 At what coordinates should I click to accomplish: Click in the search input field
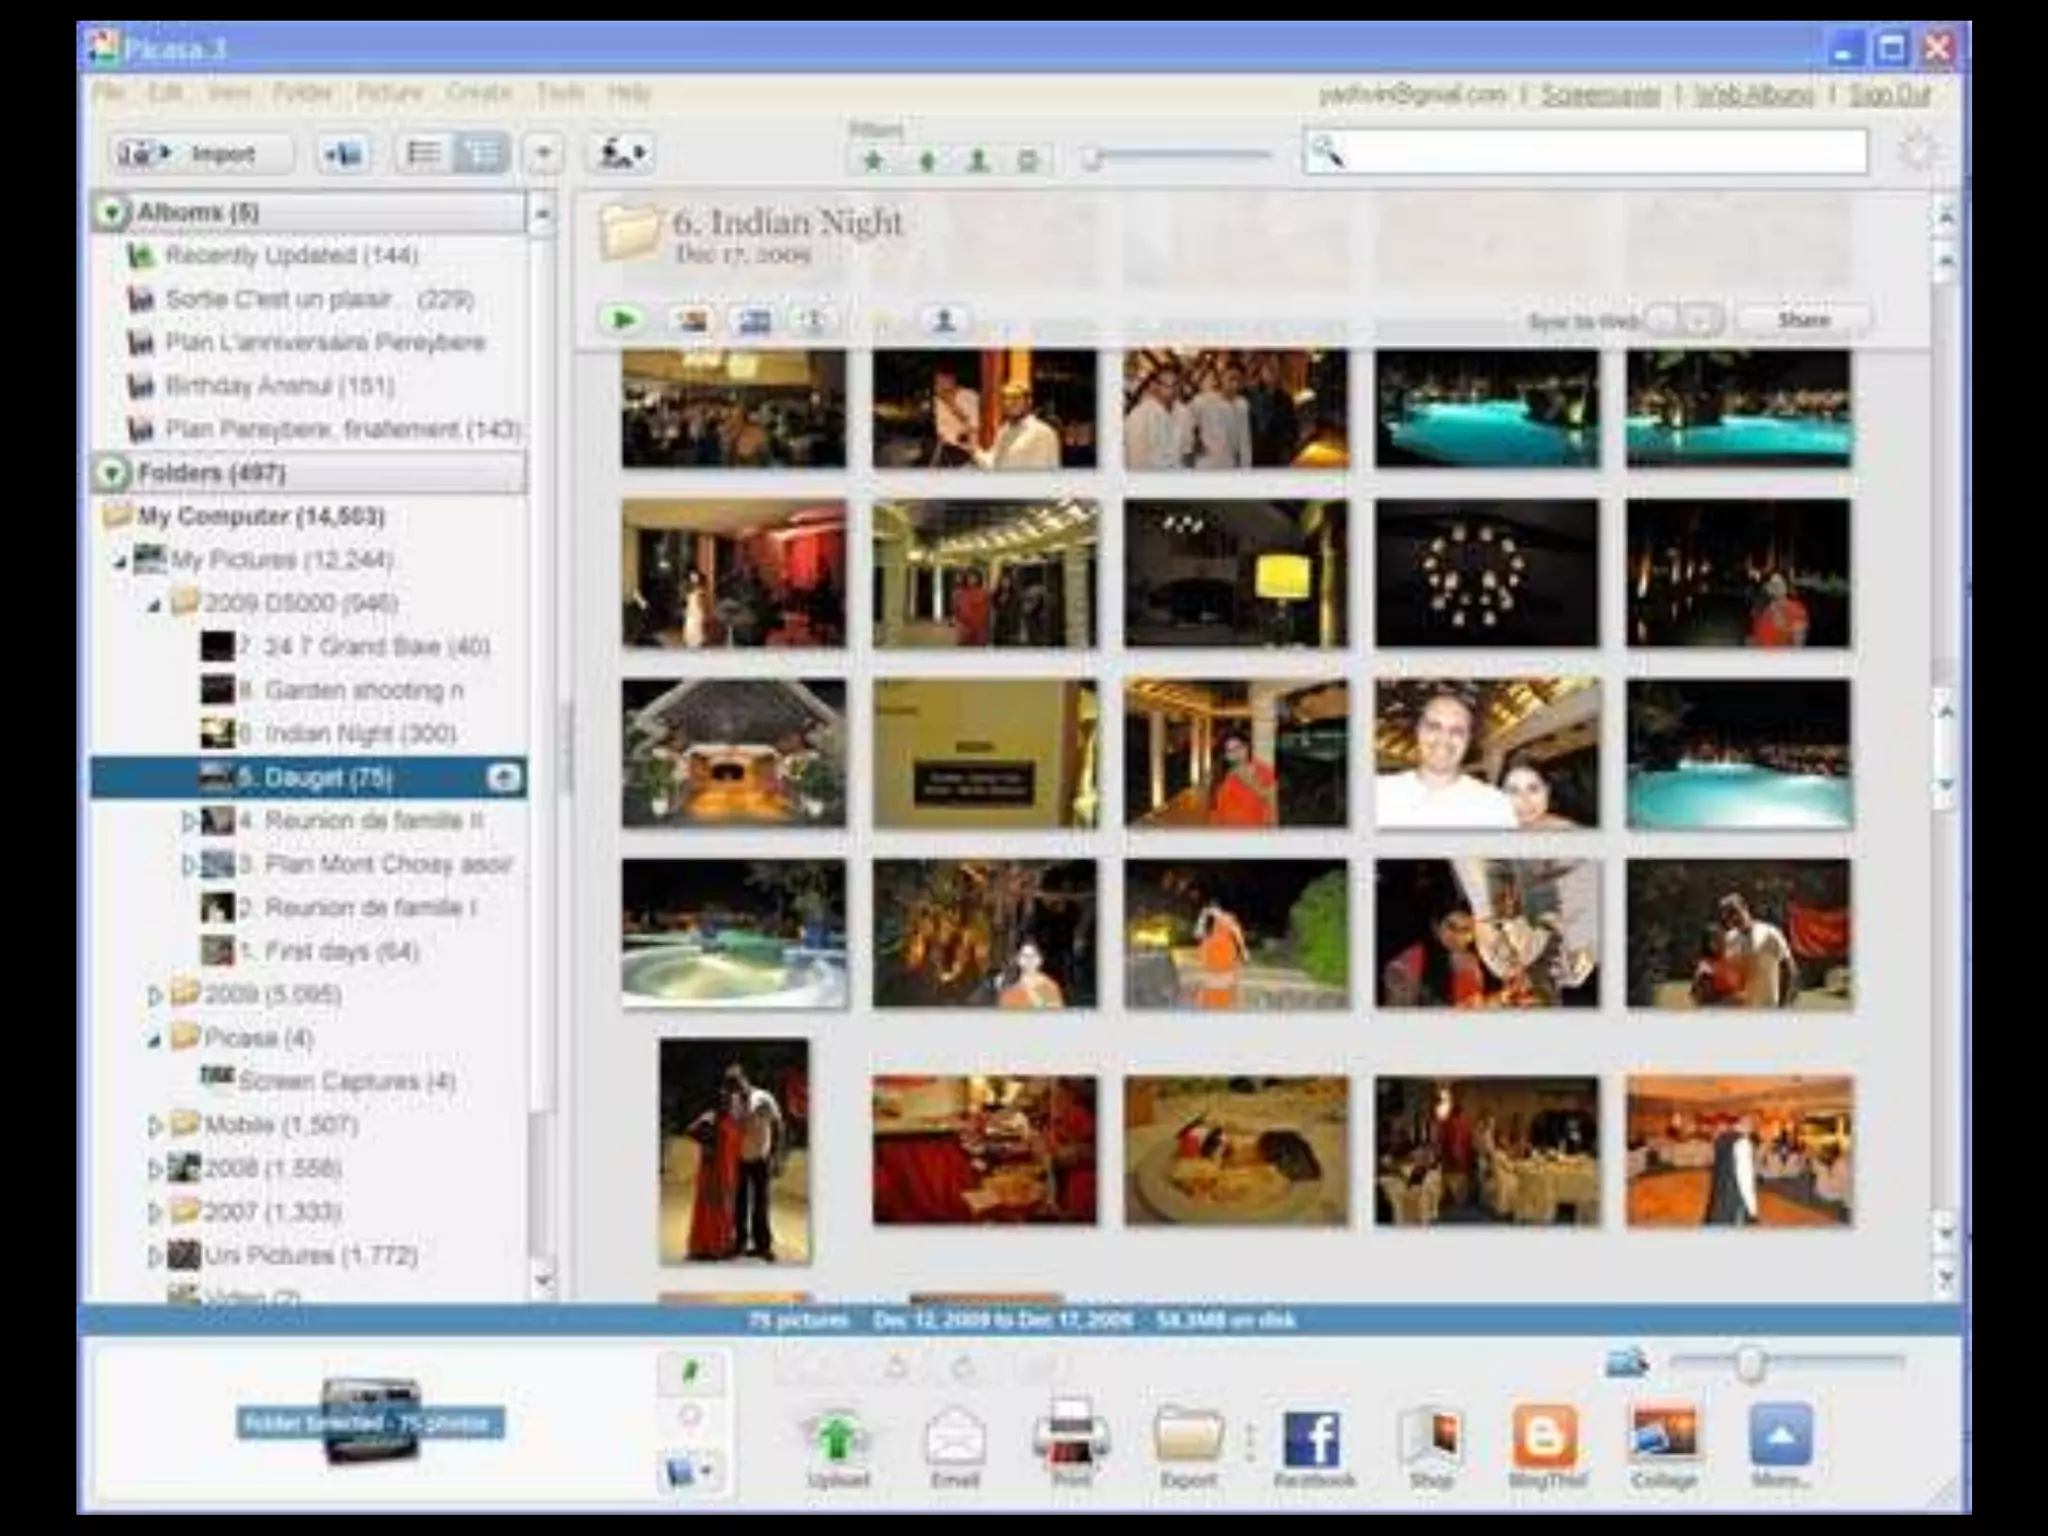1600,153
